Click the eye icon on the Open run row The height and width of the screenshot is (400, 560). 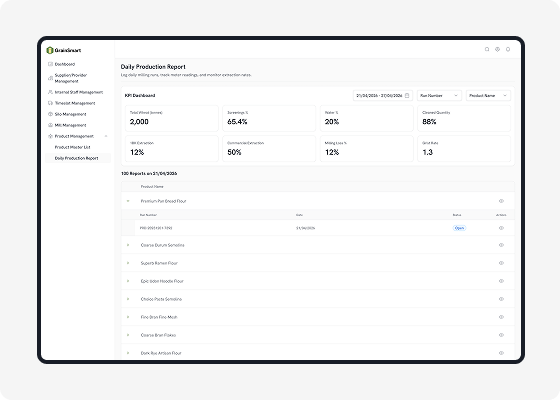tap(501, 228)
